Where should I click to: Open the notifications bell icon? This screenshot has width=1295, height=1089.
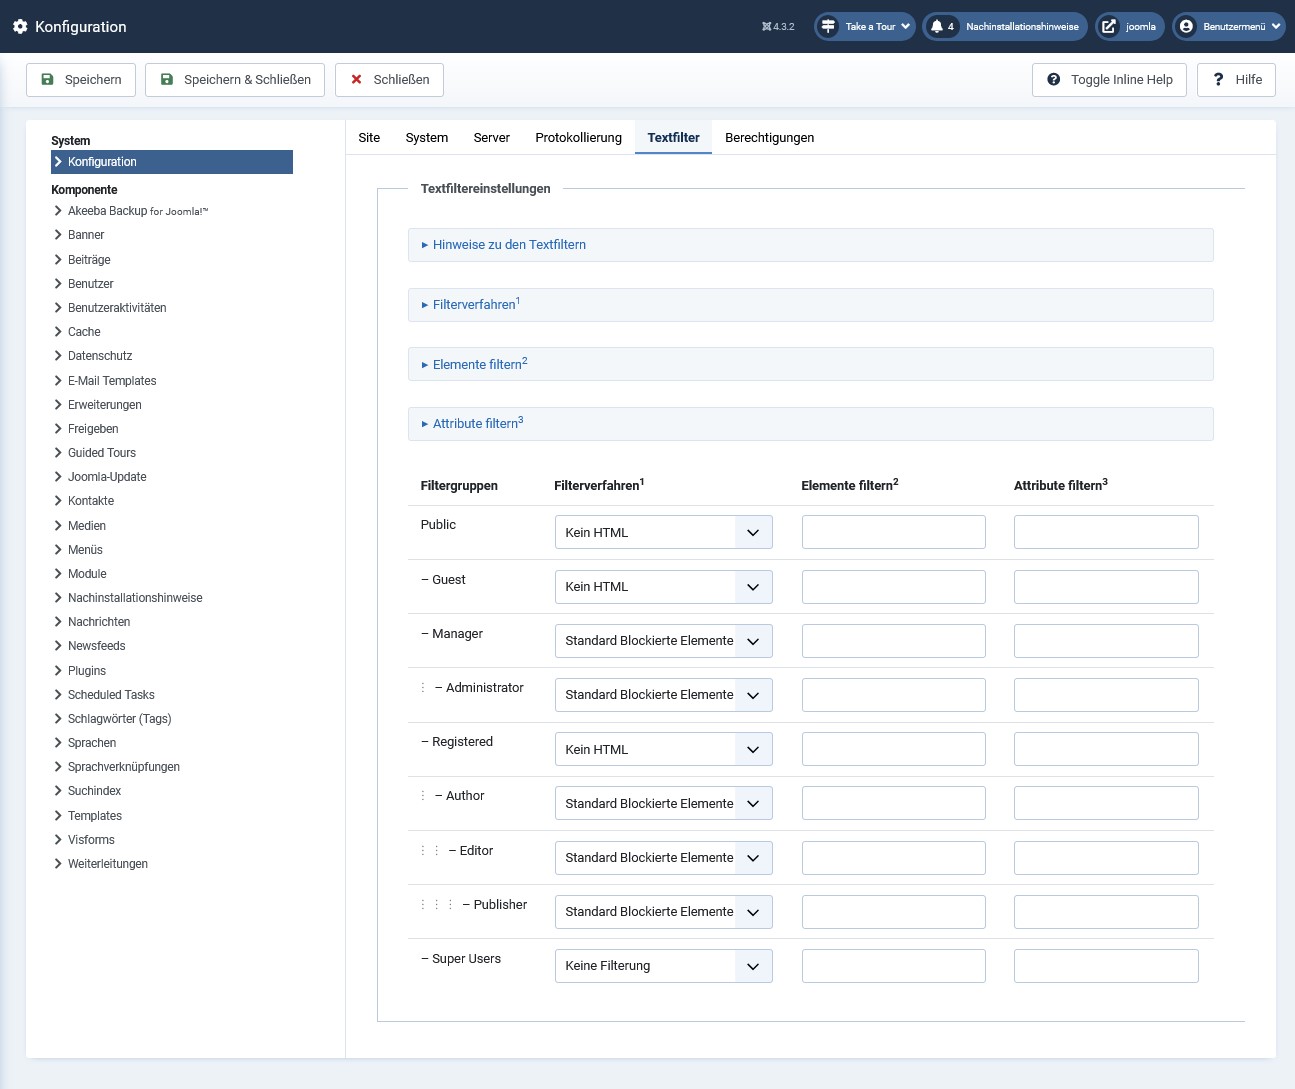coord(937,27)
